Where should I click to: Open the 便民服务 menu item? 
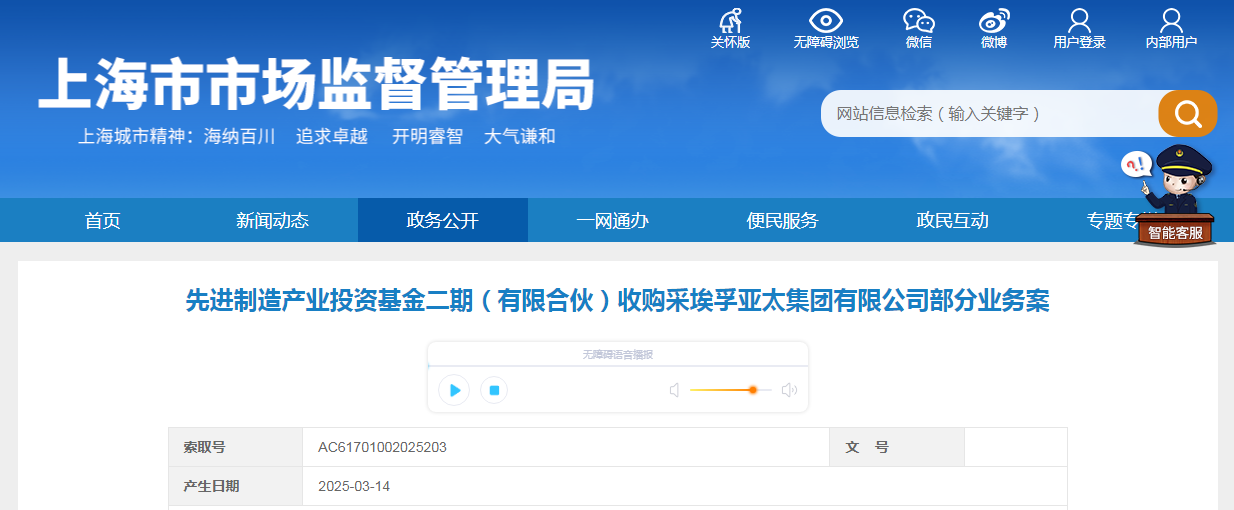pos(783,221)
